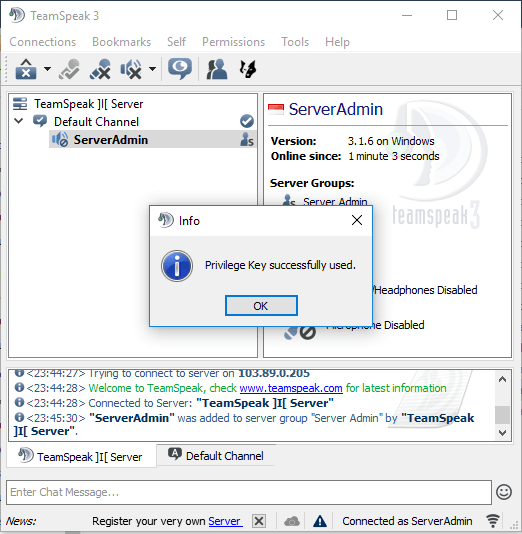Click the dark wolf-head toolbar icon

248,69
